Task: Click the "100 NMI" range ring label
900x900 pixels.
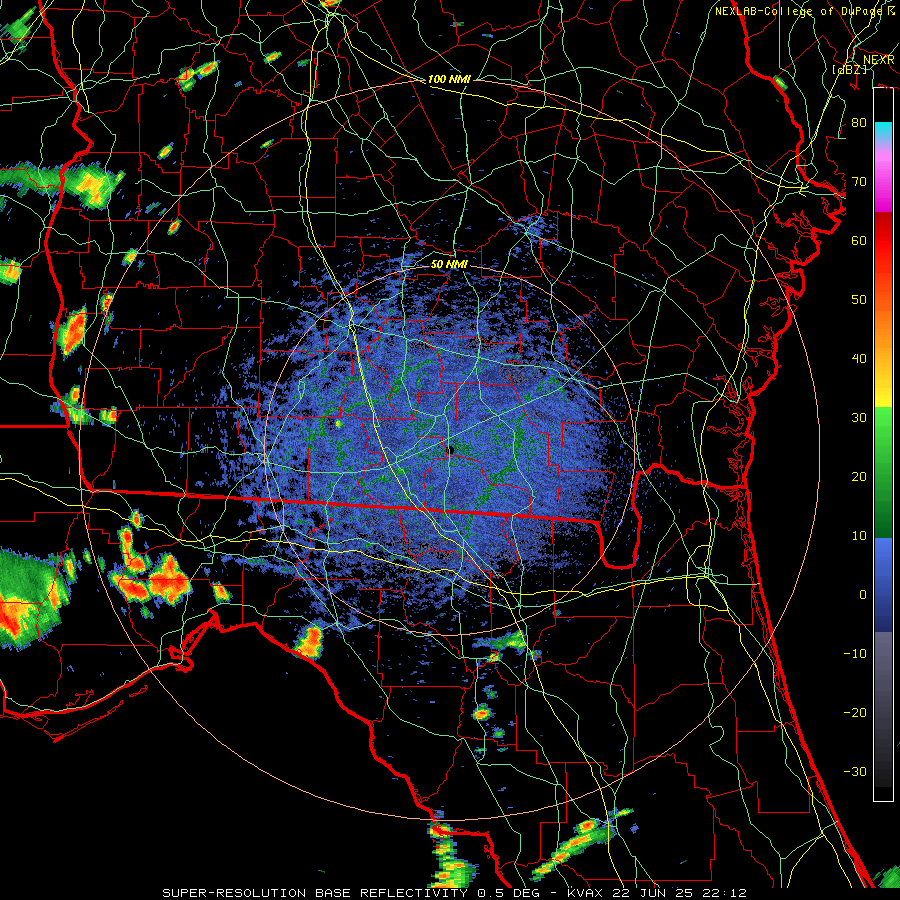Action: [x=449, y=79]
